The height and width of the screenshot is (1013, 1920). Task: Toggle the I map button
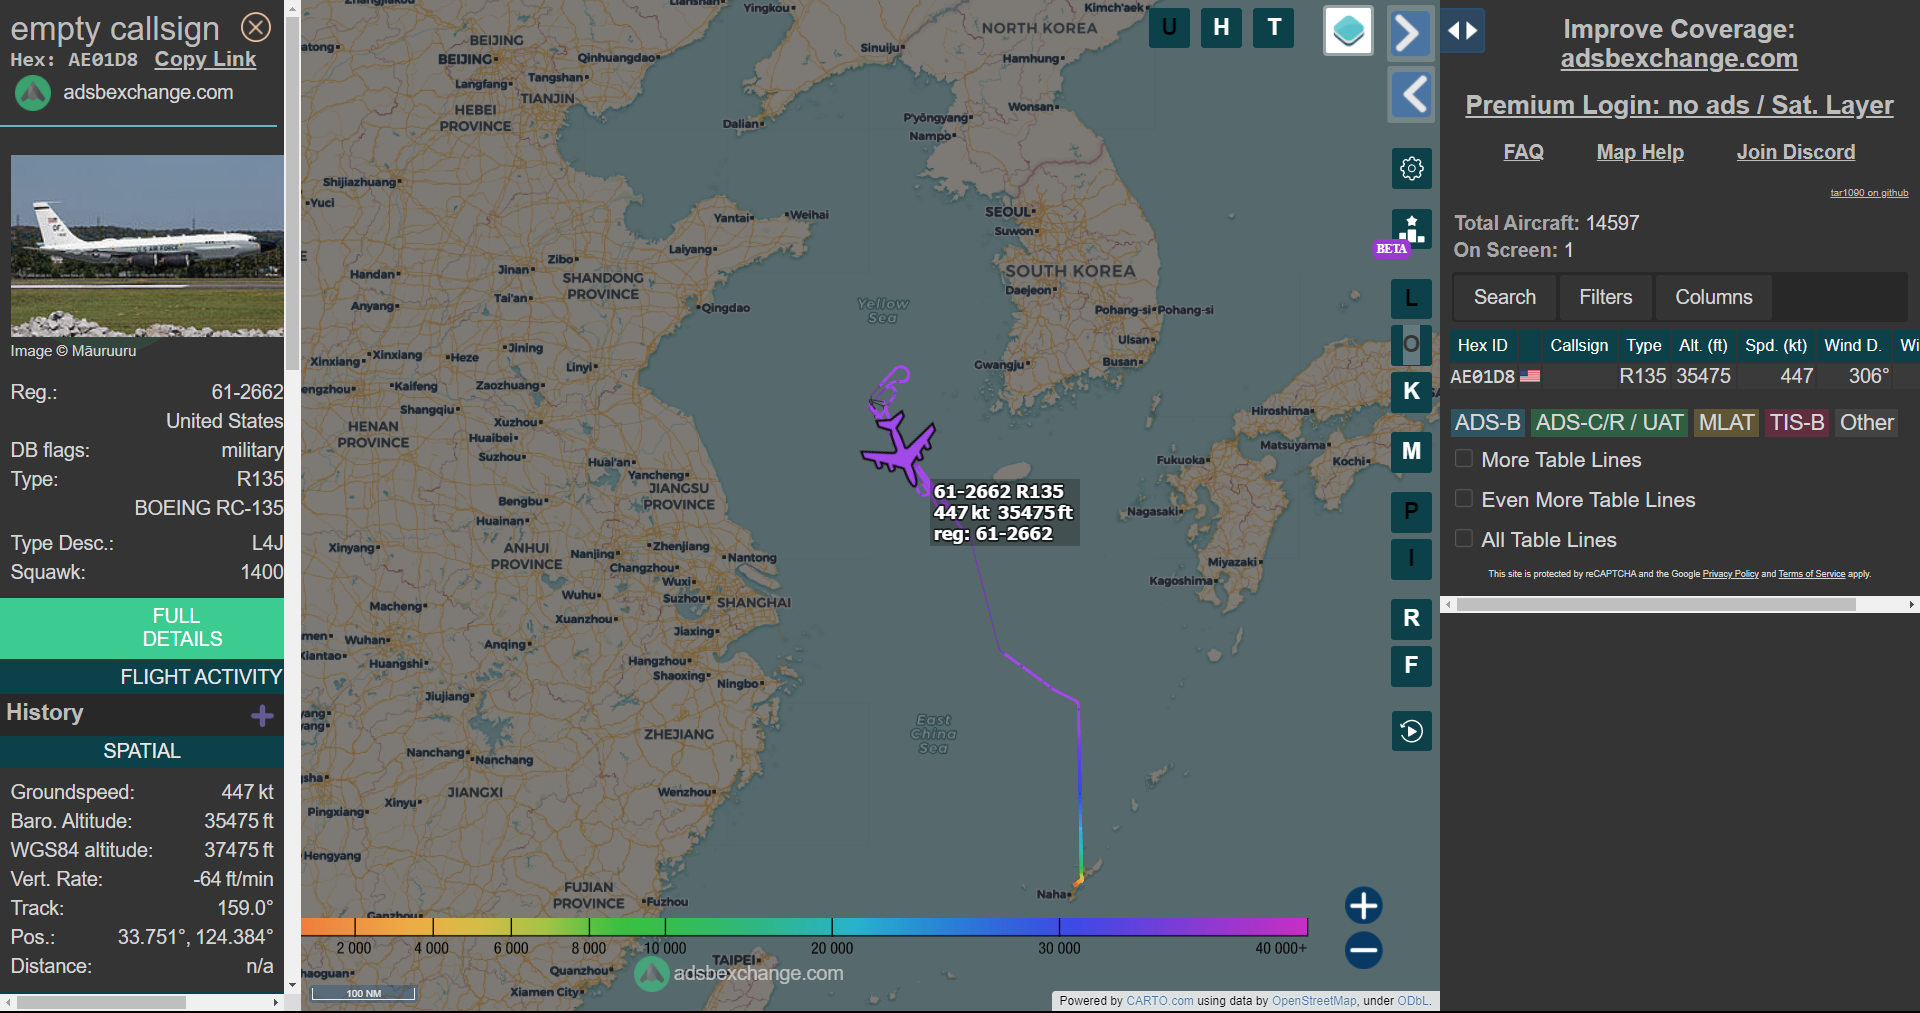point(1411,558)
